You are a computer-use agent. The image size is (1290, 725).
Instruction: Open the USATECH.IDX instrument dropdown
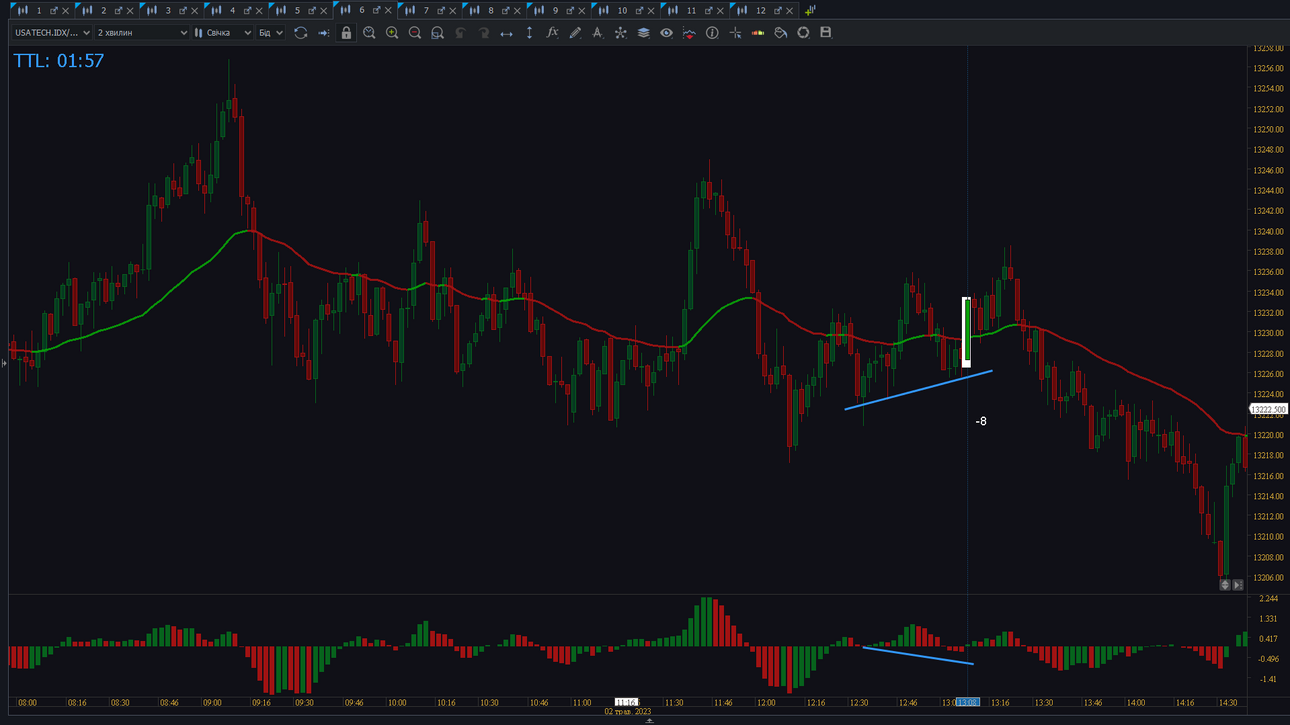(52, 33)
